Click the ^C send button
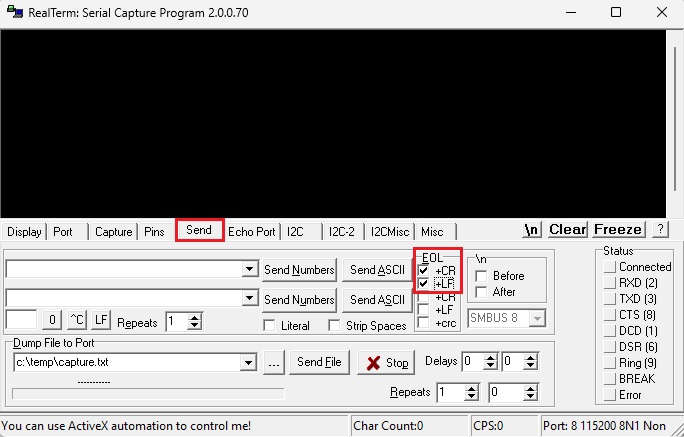The height and width of the screenshot is (437, 684). [x=77, y=321]
